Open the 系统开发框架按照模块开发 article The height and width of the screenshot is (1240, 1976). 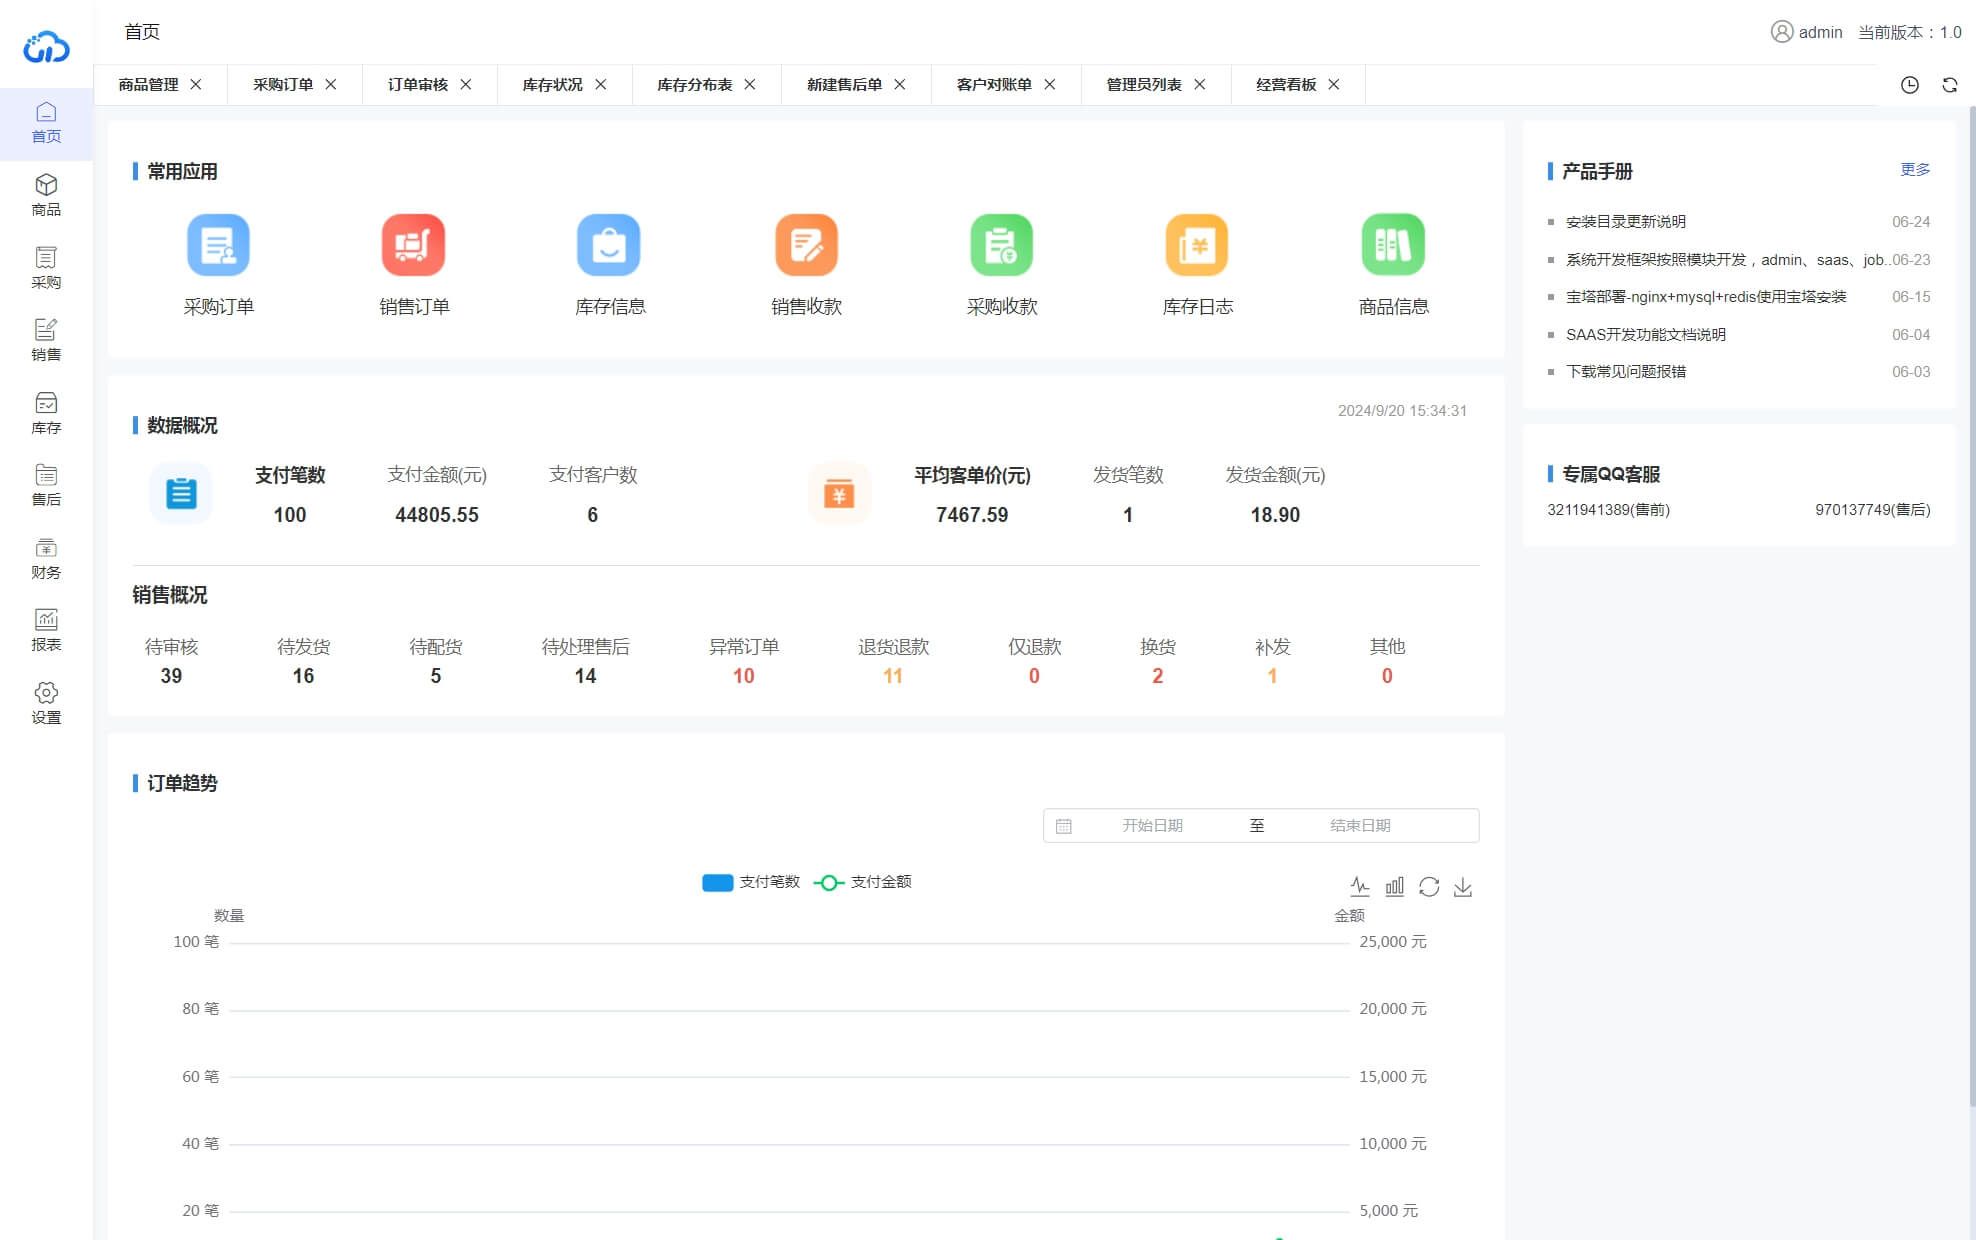pyautogui.click(x=1727, y=260)
